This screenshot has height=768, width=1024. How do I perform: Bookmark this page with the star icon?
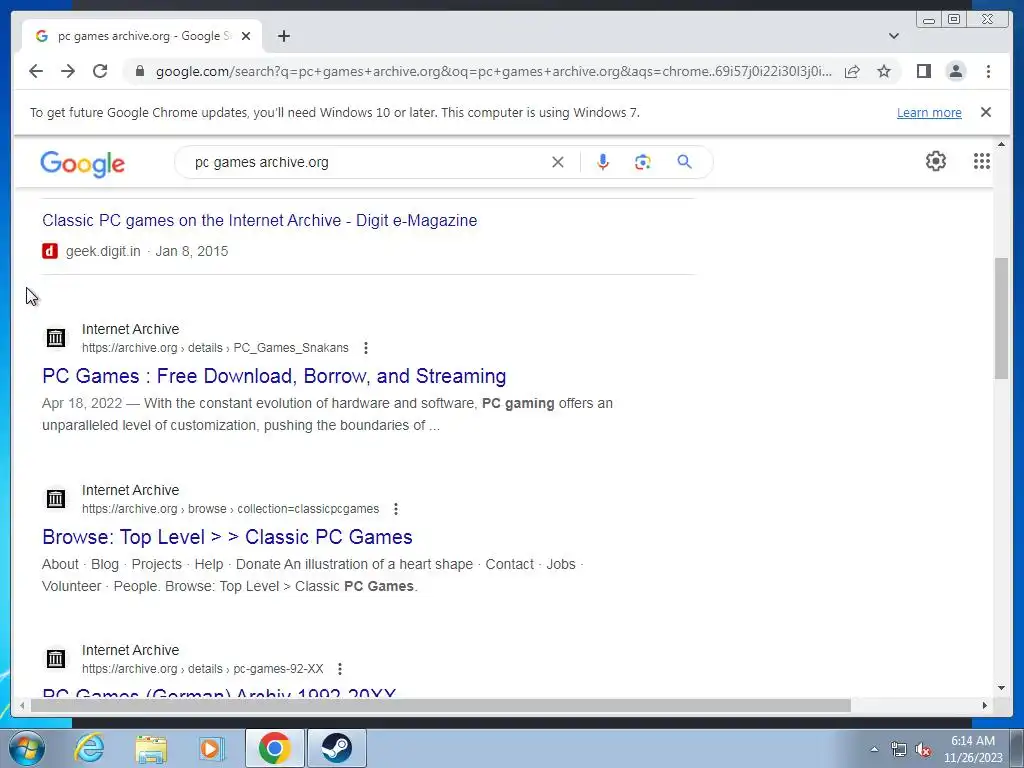(x=884, y=71)
